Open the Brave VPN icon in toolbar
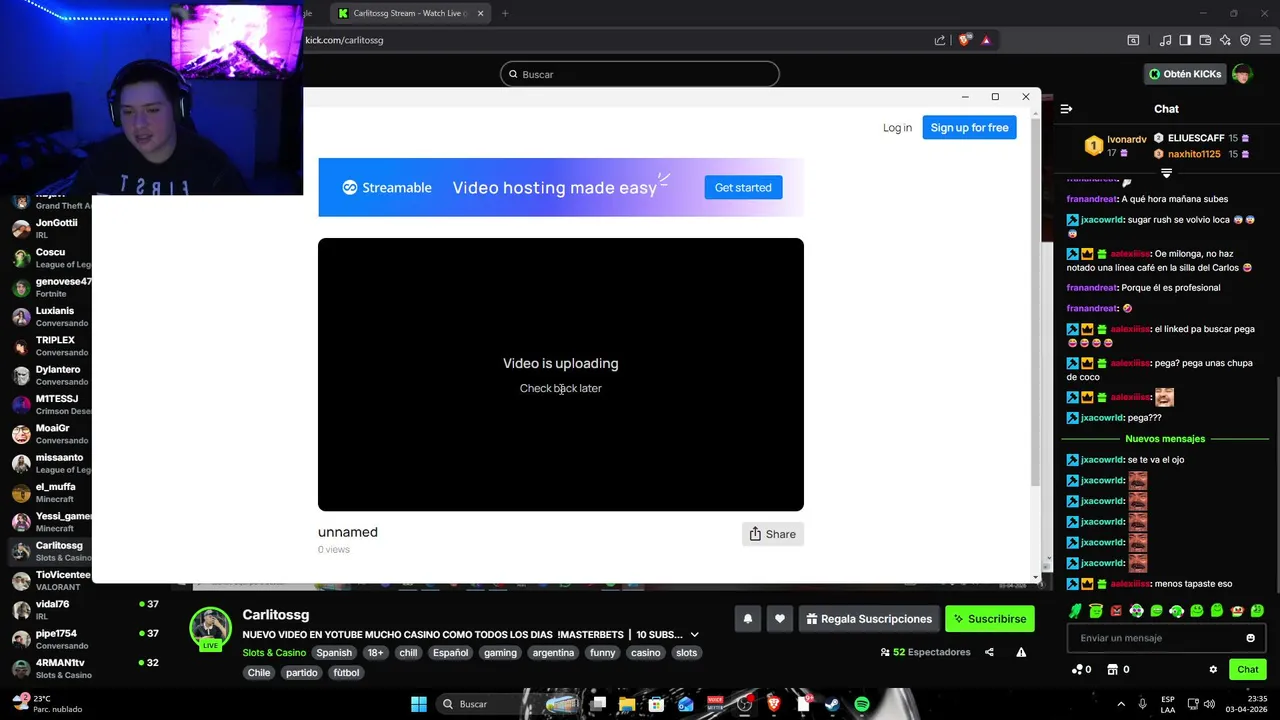 [1245, 40]
